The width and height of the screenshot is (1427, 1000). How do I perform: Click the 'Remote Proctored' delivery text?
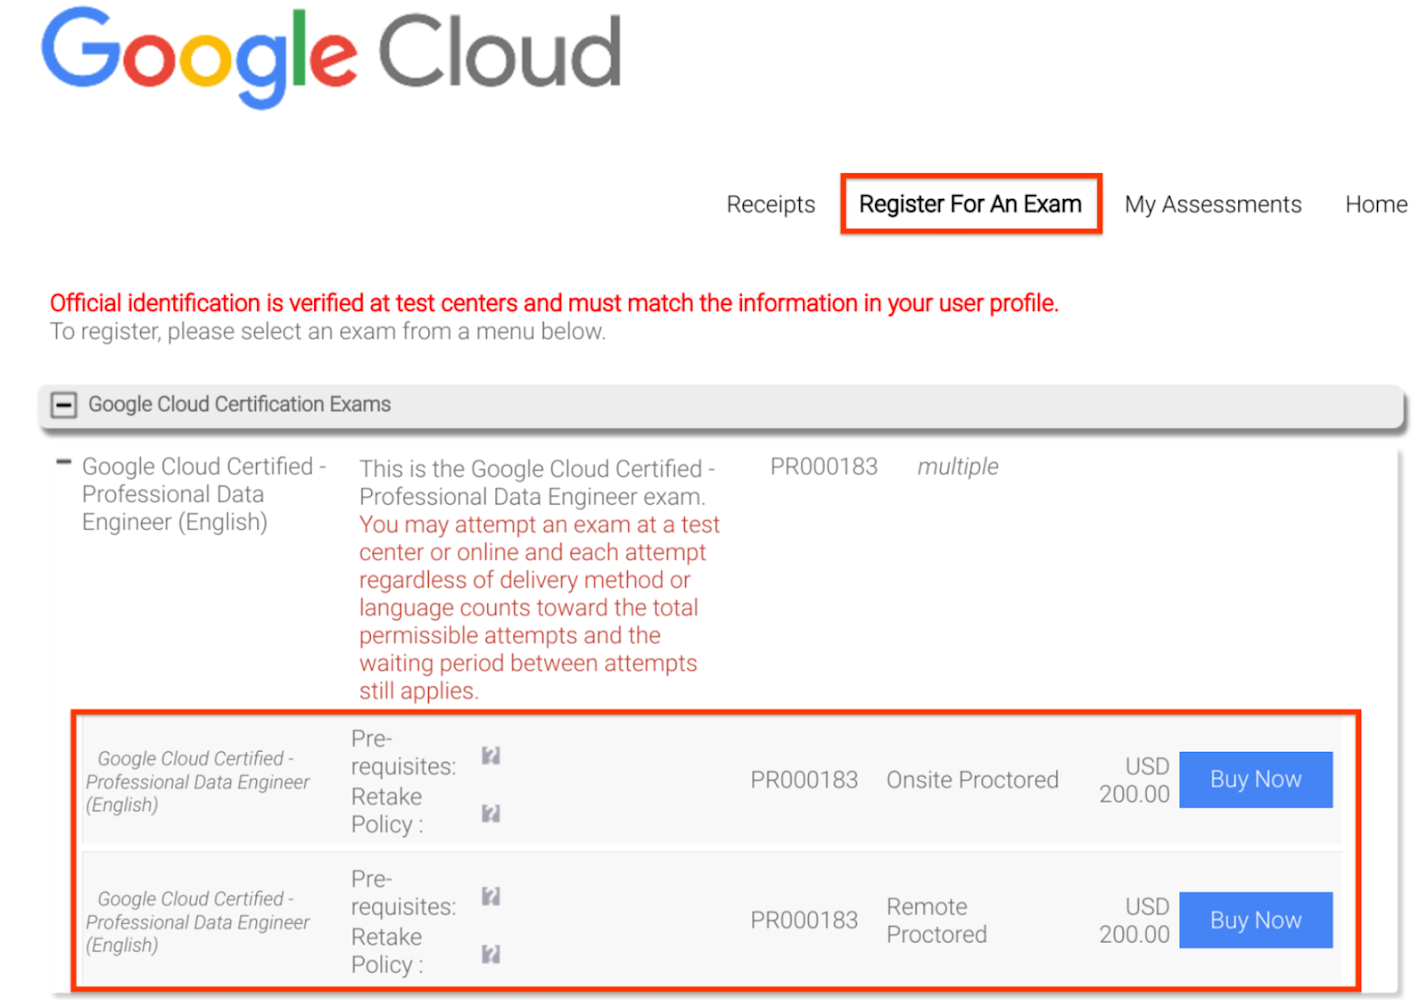point(937,920)
